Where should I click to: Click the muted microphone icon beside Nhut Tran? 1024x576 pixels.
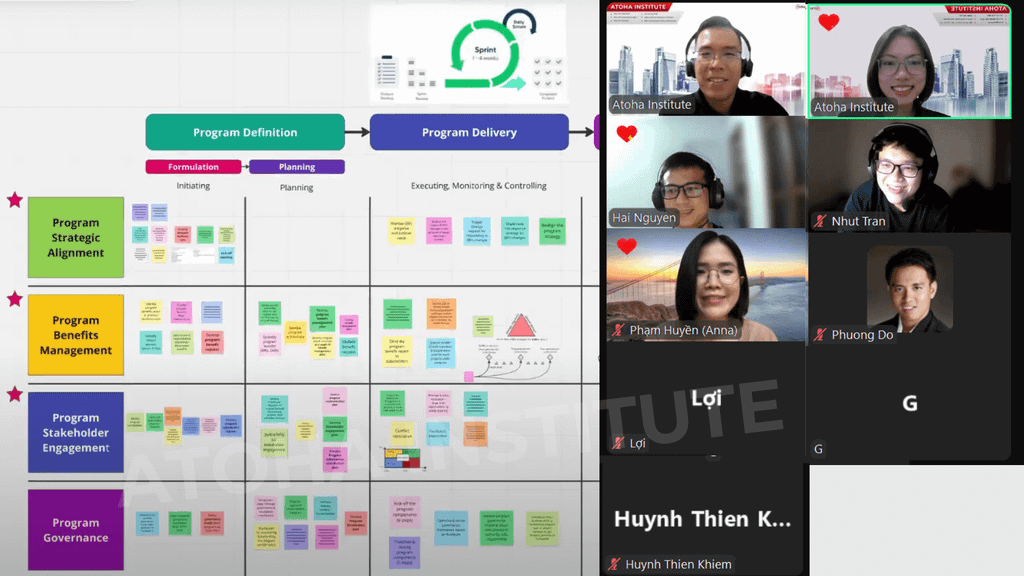point(820,221)
